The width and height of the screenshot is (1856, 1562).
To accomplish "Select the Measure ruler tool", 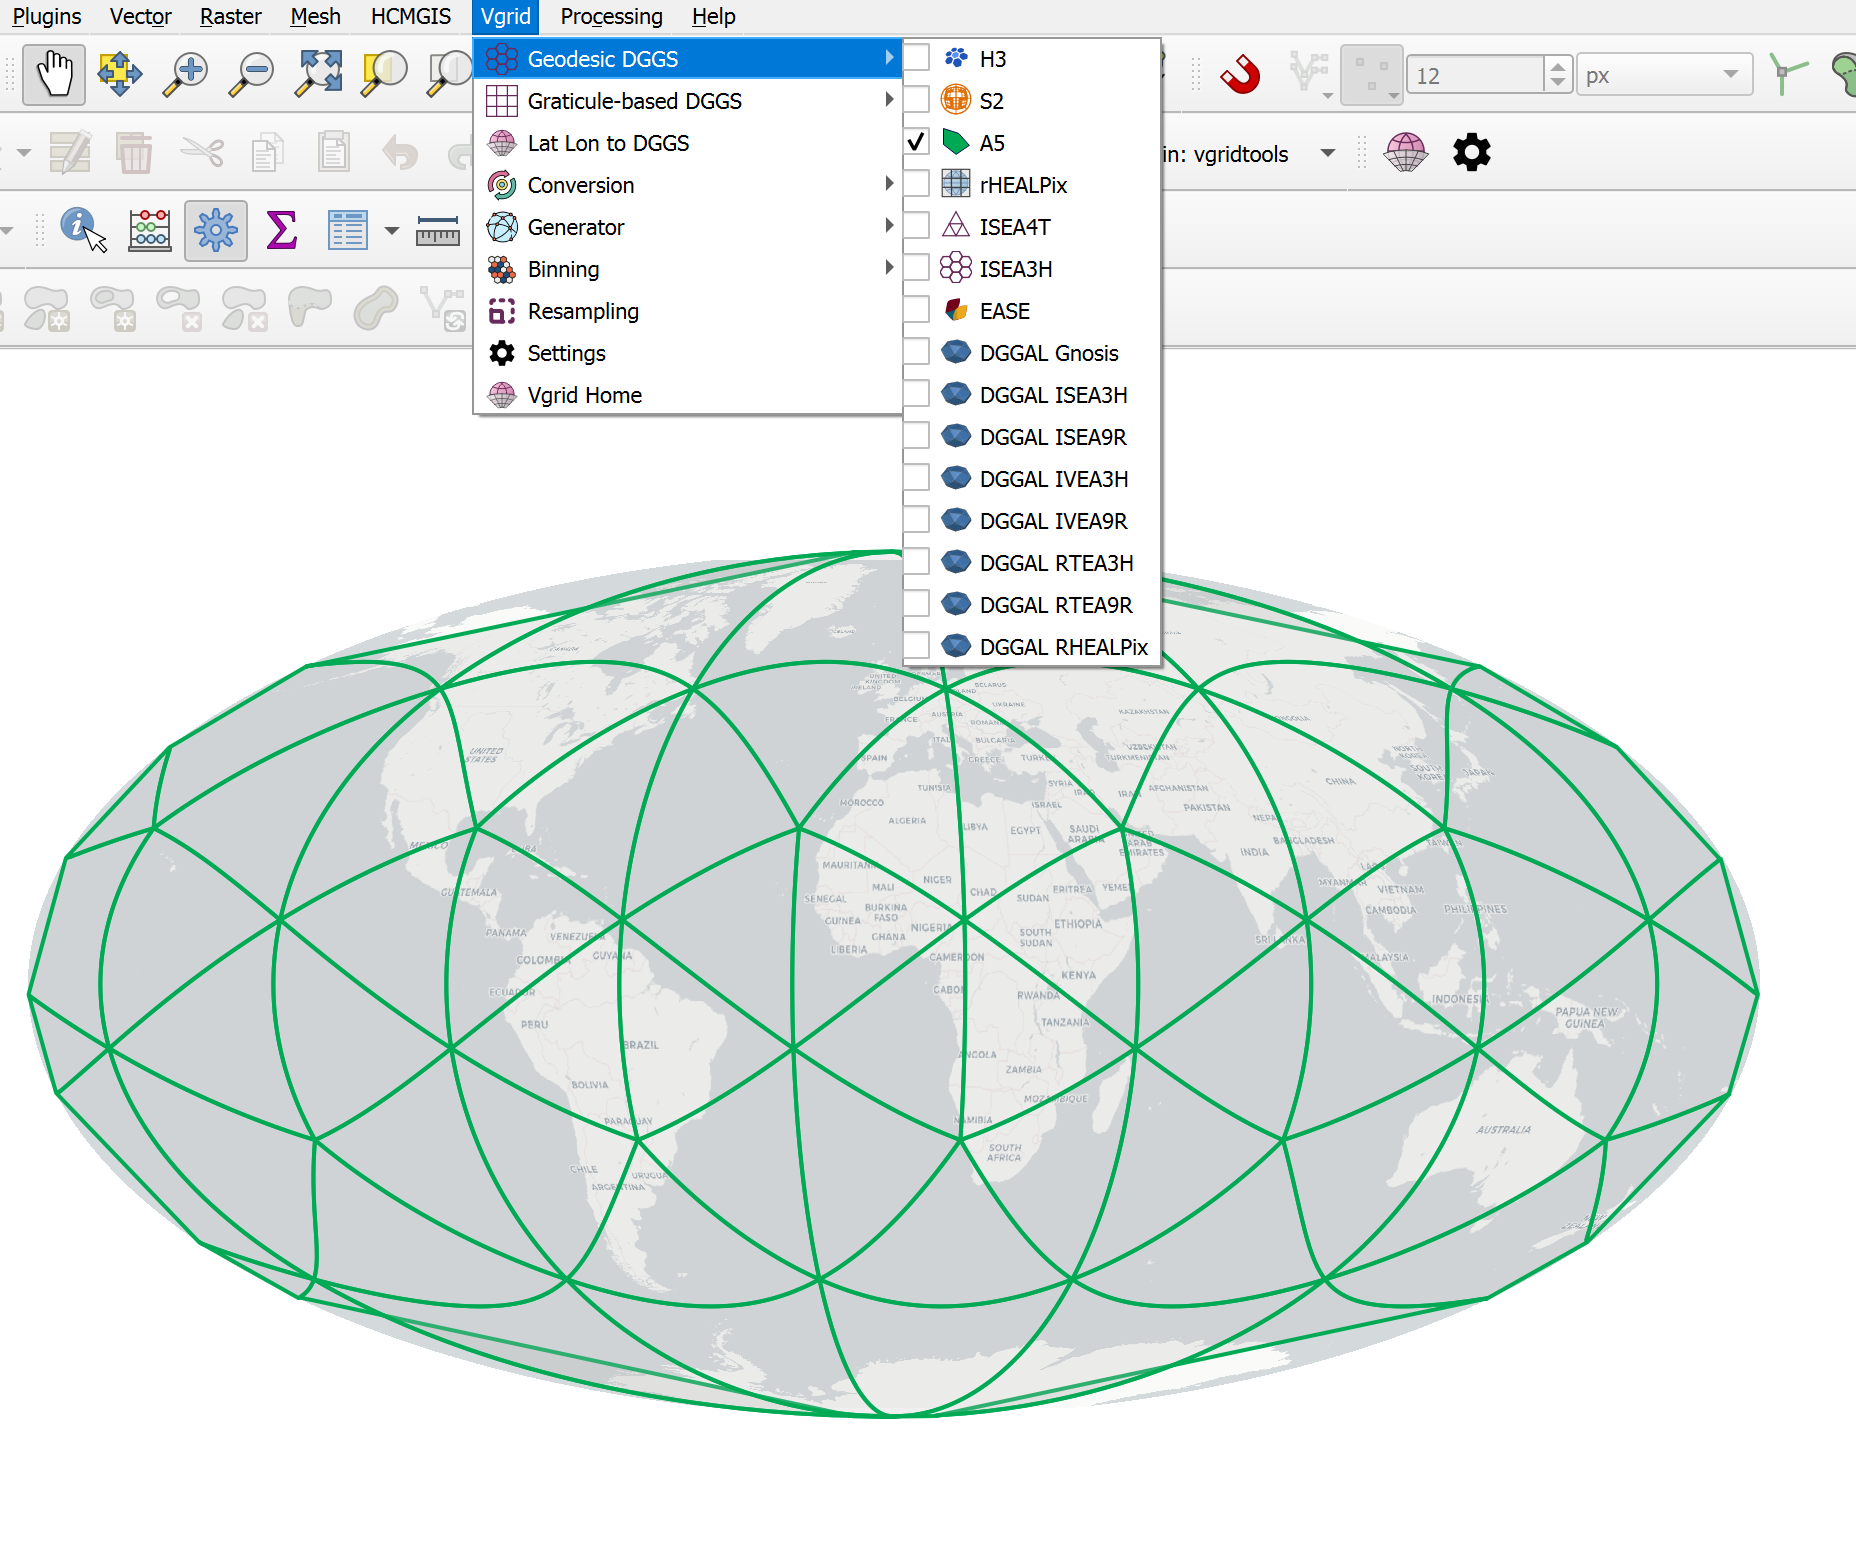I will (438, 230).
